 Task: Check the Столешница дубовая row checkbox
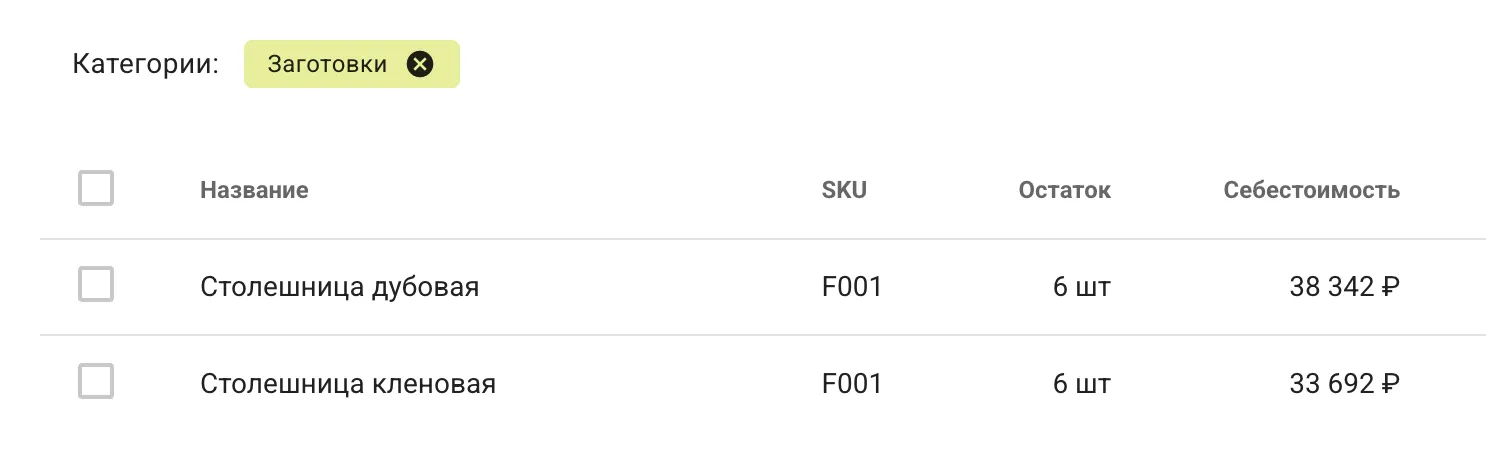[x=96, y=285]
